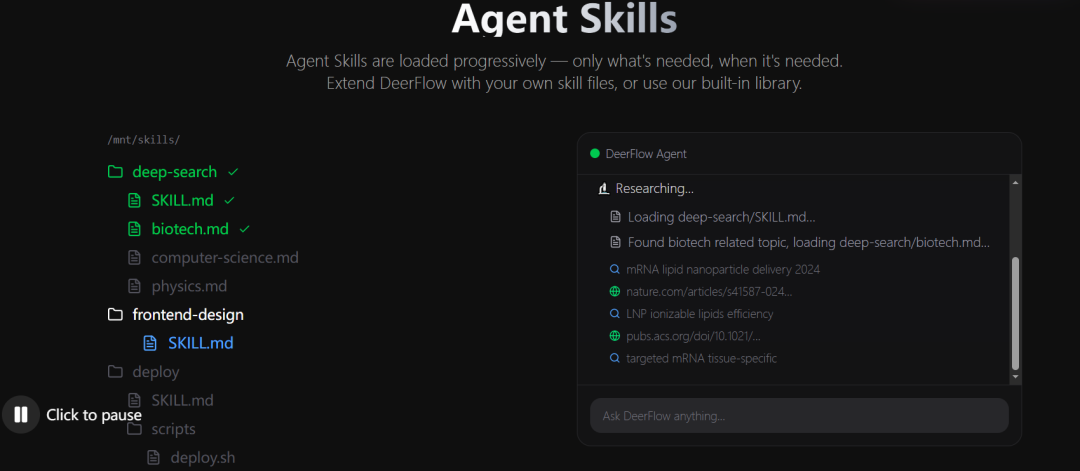
Task: Select physics.md in the file tree
Action: [189, 286]
